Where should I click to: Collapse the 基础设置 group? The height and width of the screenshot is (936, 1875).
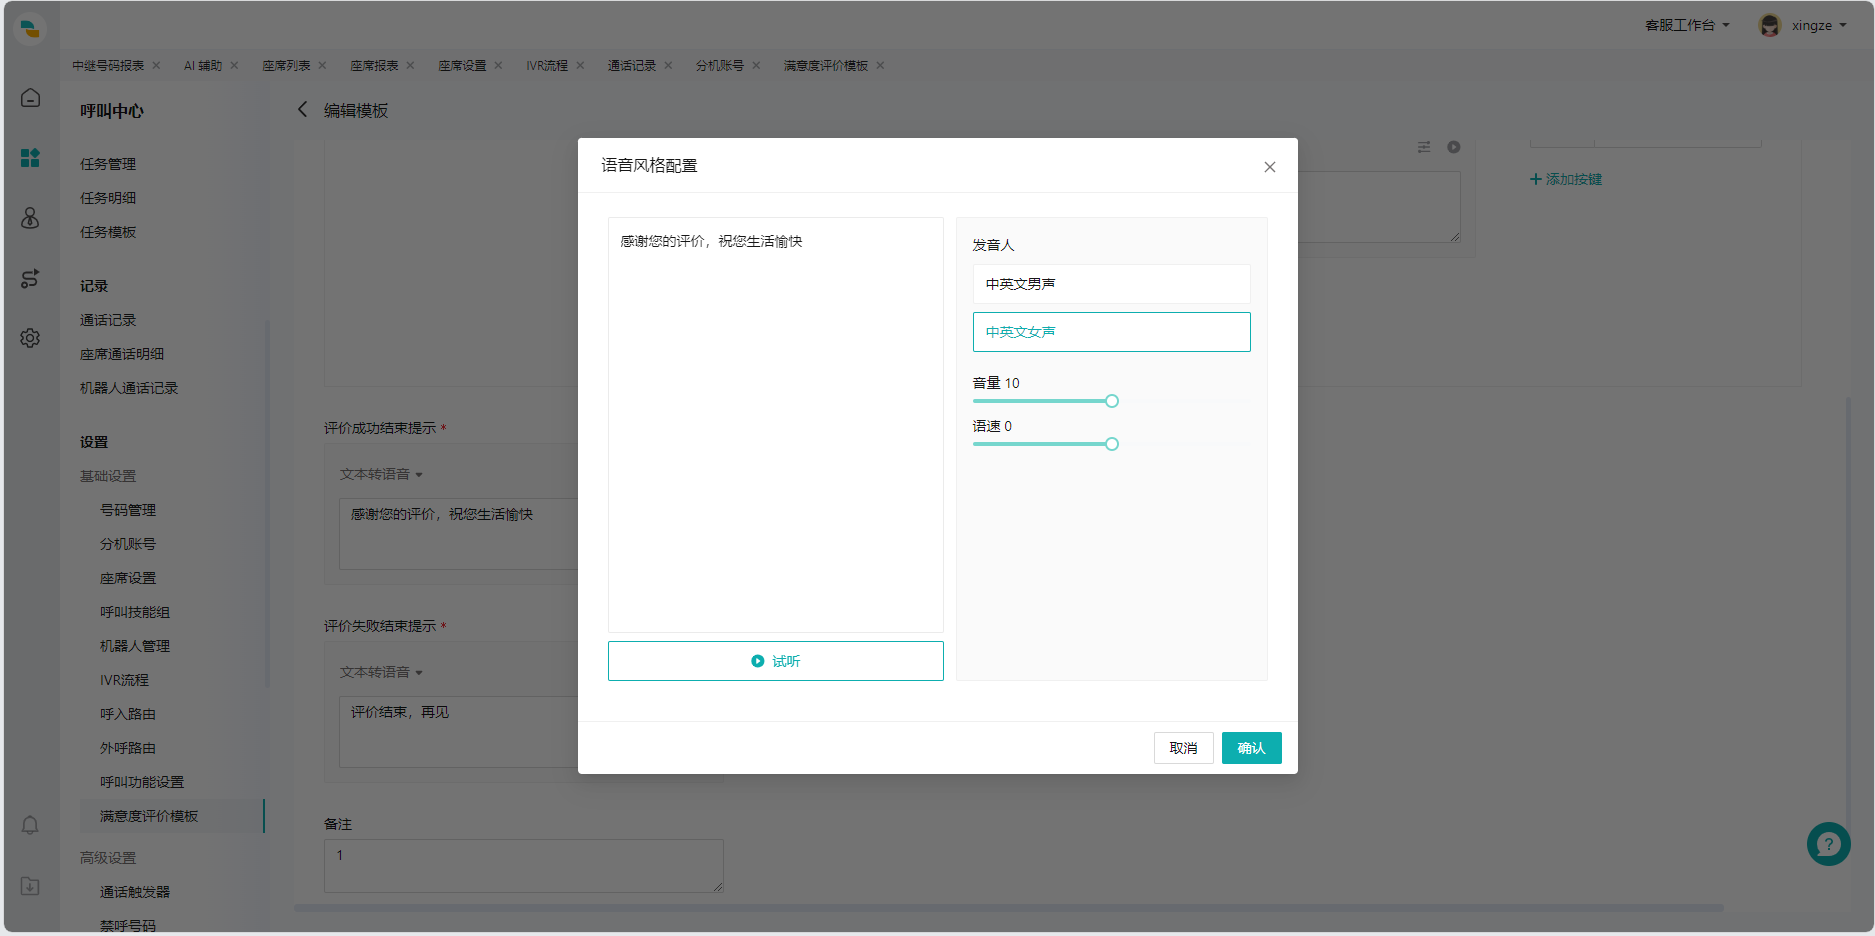pos(108,476)
